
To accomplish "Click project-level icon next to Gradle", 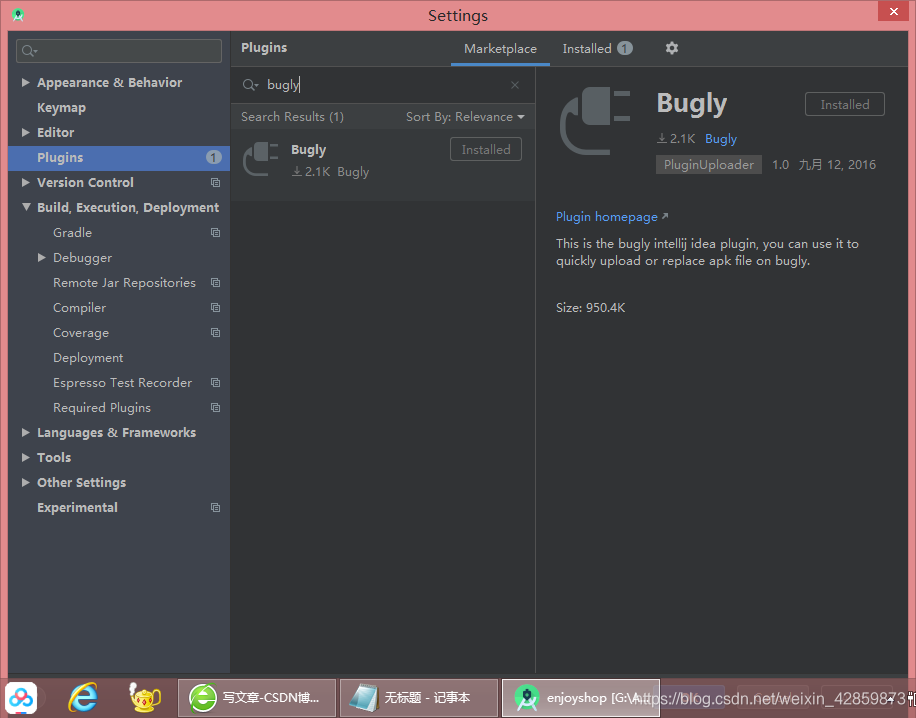I will tap(215, 233).
